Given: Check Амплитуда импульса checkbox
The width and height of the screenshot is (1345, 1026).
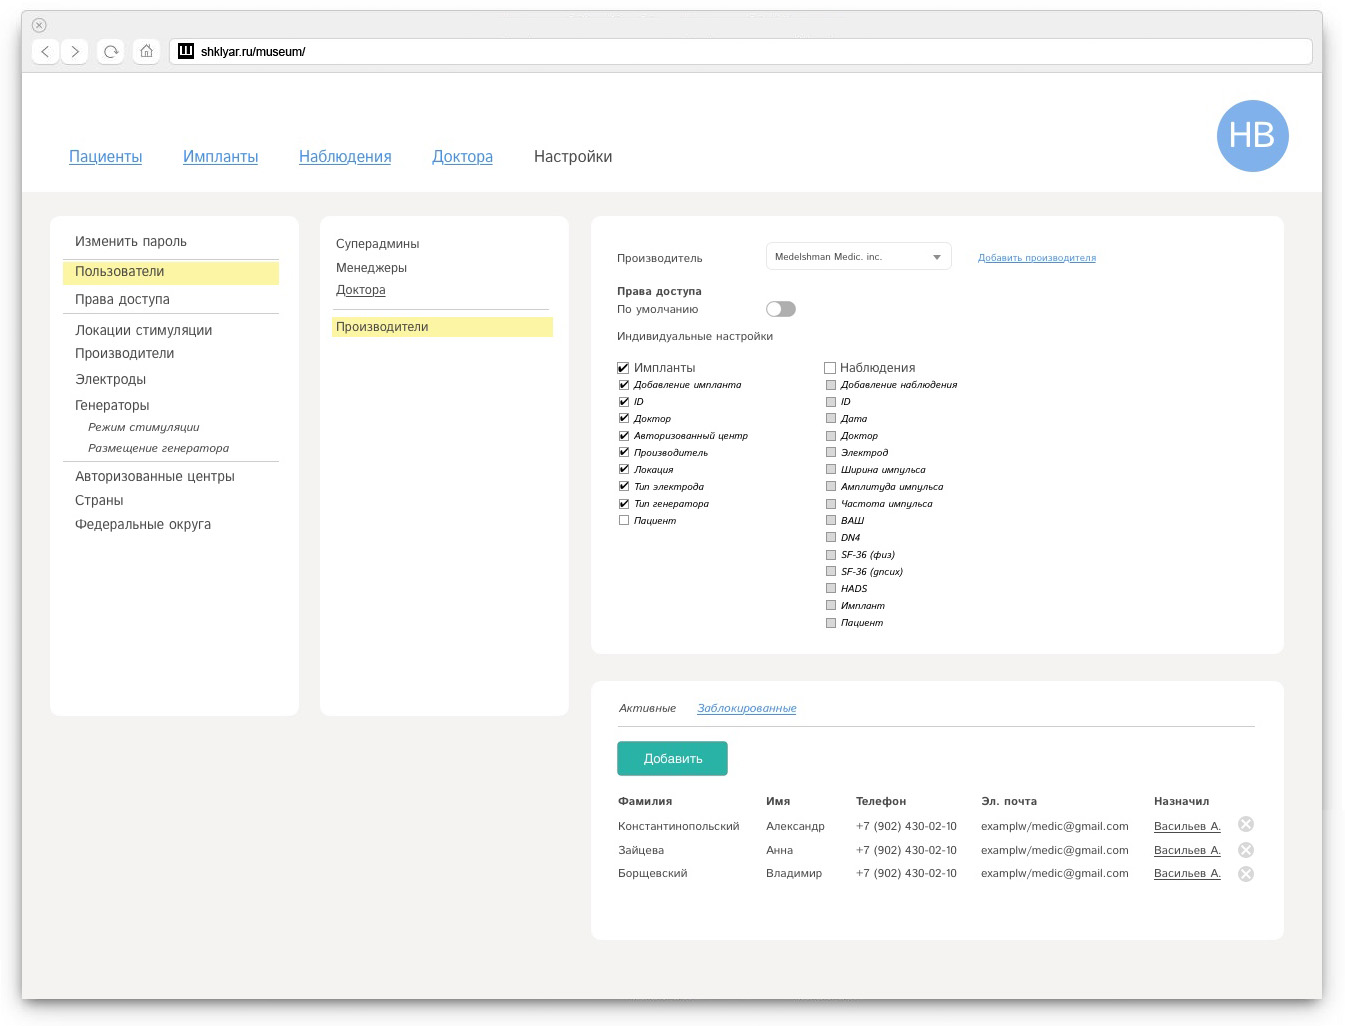Looking at the screenshot, I should tap(831, 487).
